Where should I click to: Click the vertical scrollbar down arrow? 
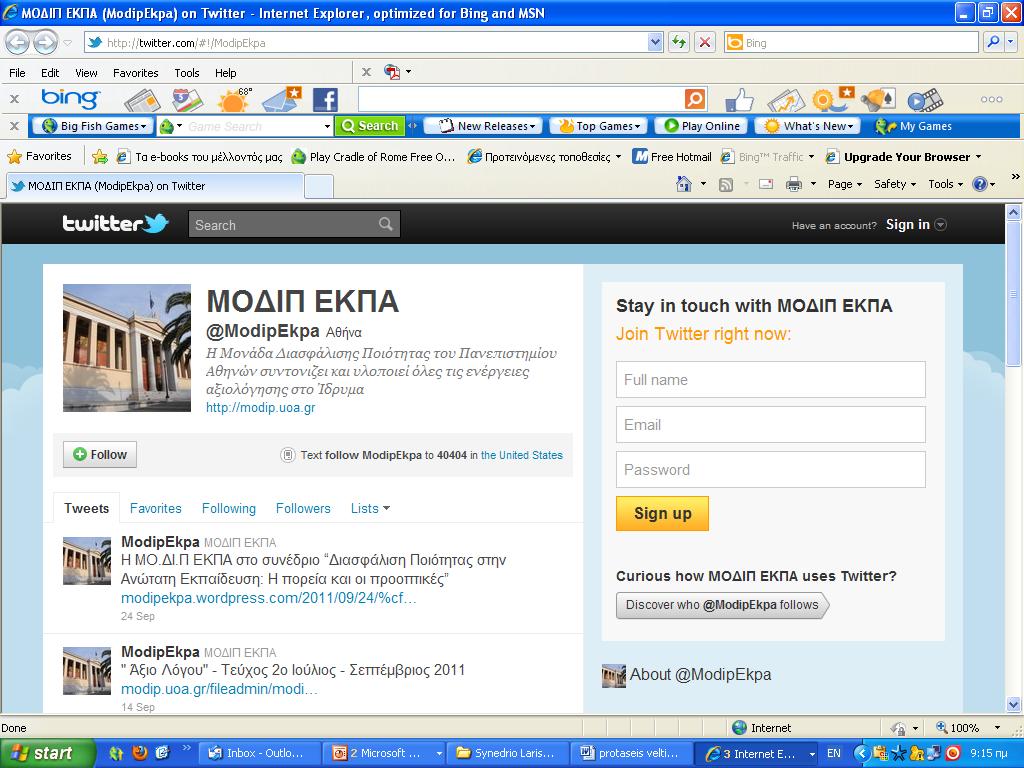[x=1014, y=705]
